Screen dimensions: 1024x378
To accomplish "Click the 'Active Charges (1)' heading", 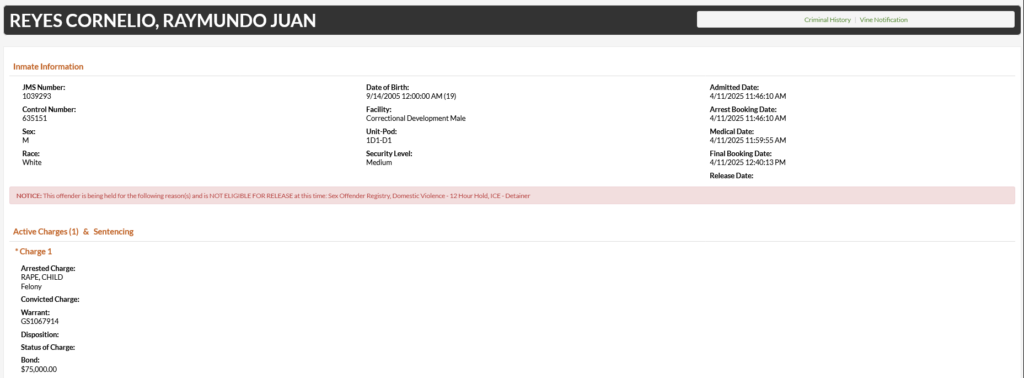I will click(46, 232).
